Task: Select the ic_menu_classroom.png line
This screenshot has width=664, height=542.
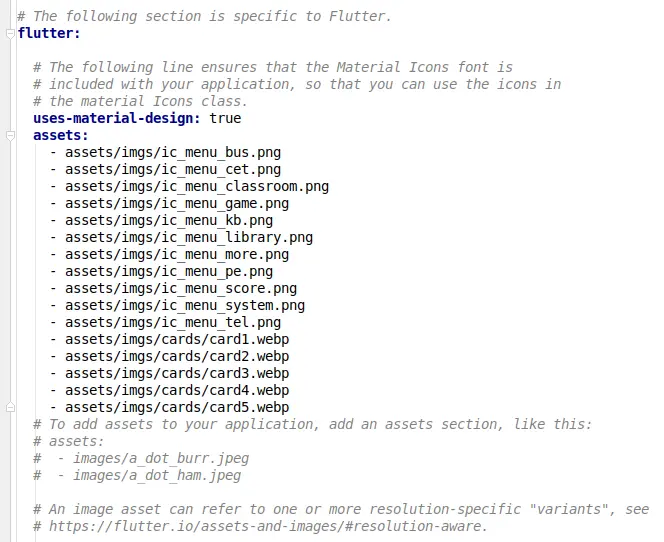Action: point(189,186)
